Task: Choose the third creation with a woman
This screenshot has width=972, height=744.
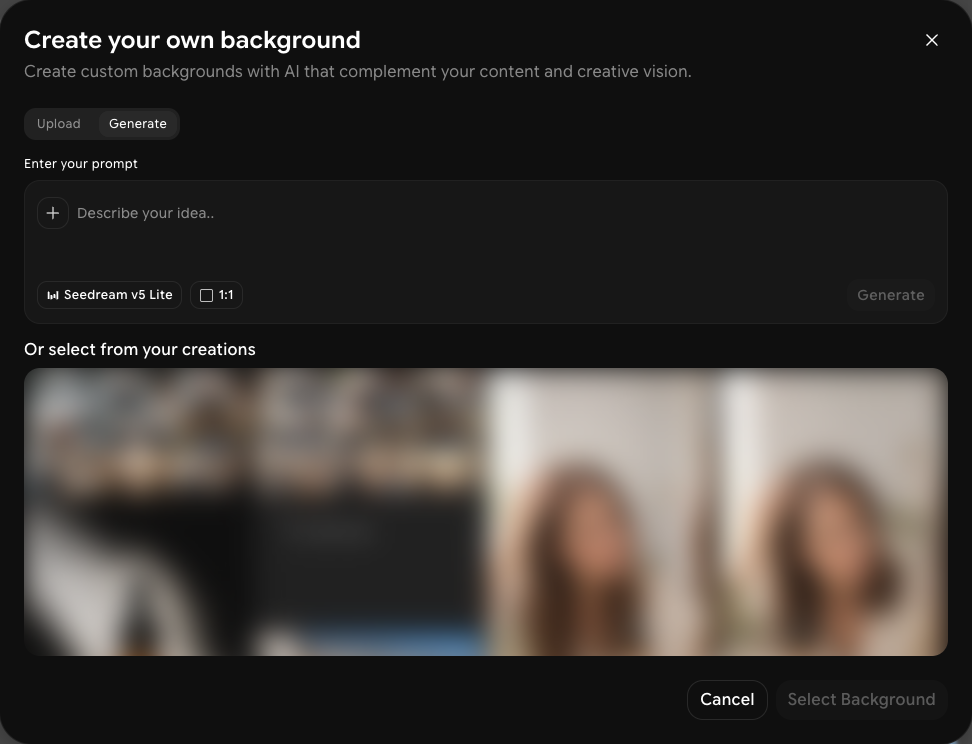Action: [601, 512]
